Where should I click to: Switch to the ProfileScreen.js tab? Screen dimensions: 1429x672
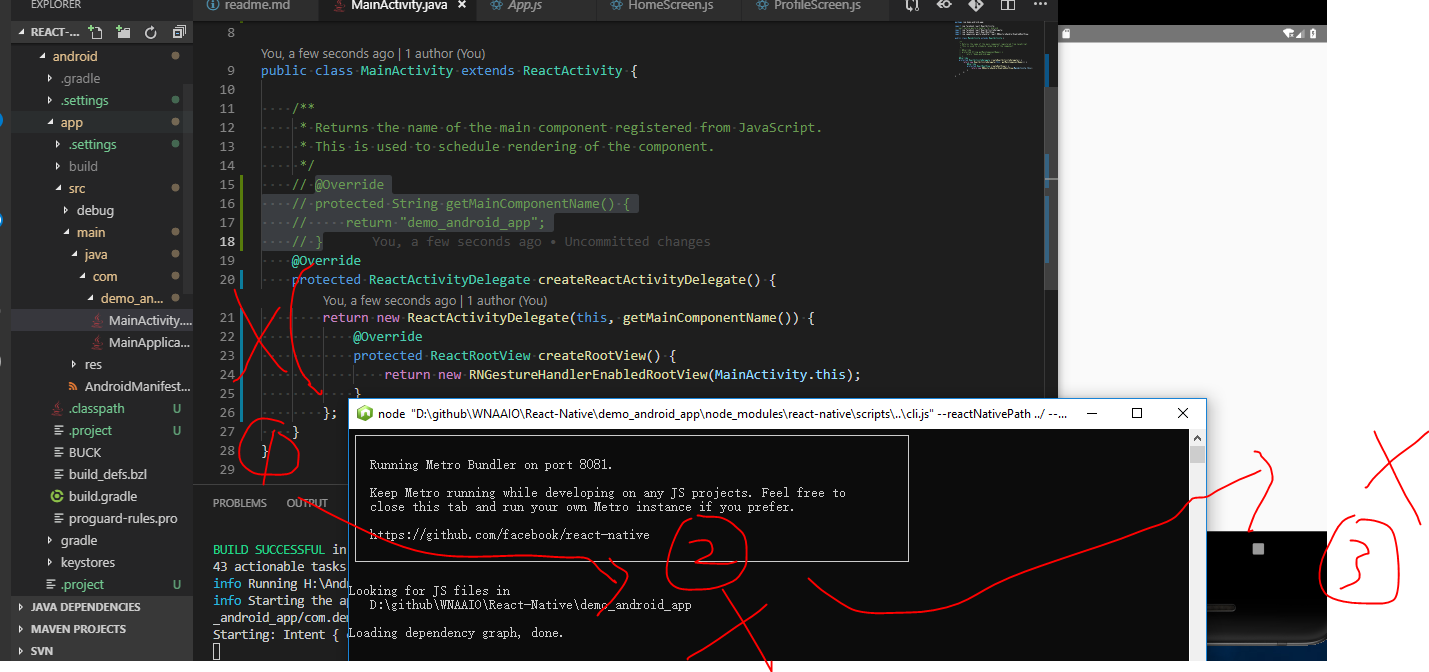(816, 6)
